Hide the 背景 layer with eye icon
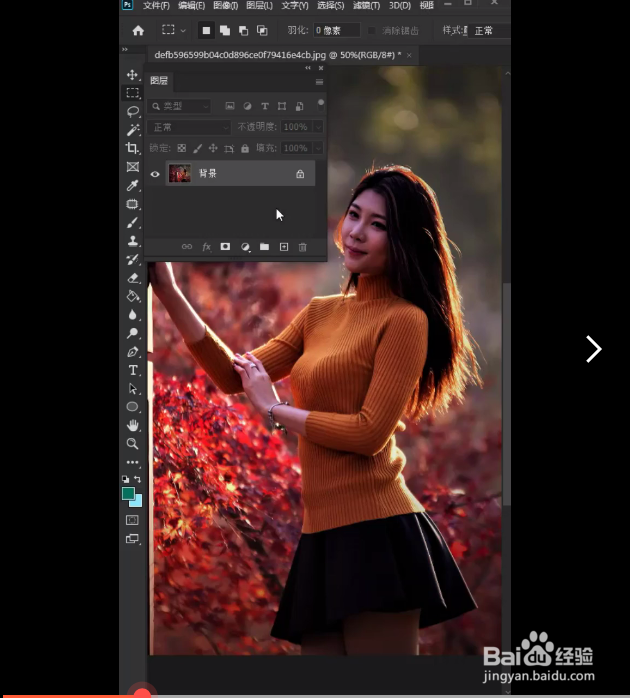 pyautogui.click(x=154, y=174)
